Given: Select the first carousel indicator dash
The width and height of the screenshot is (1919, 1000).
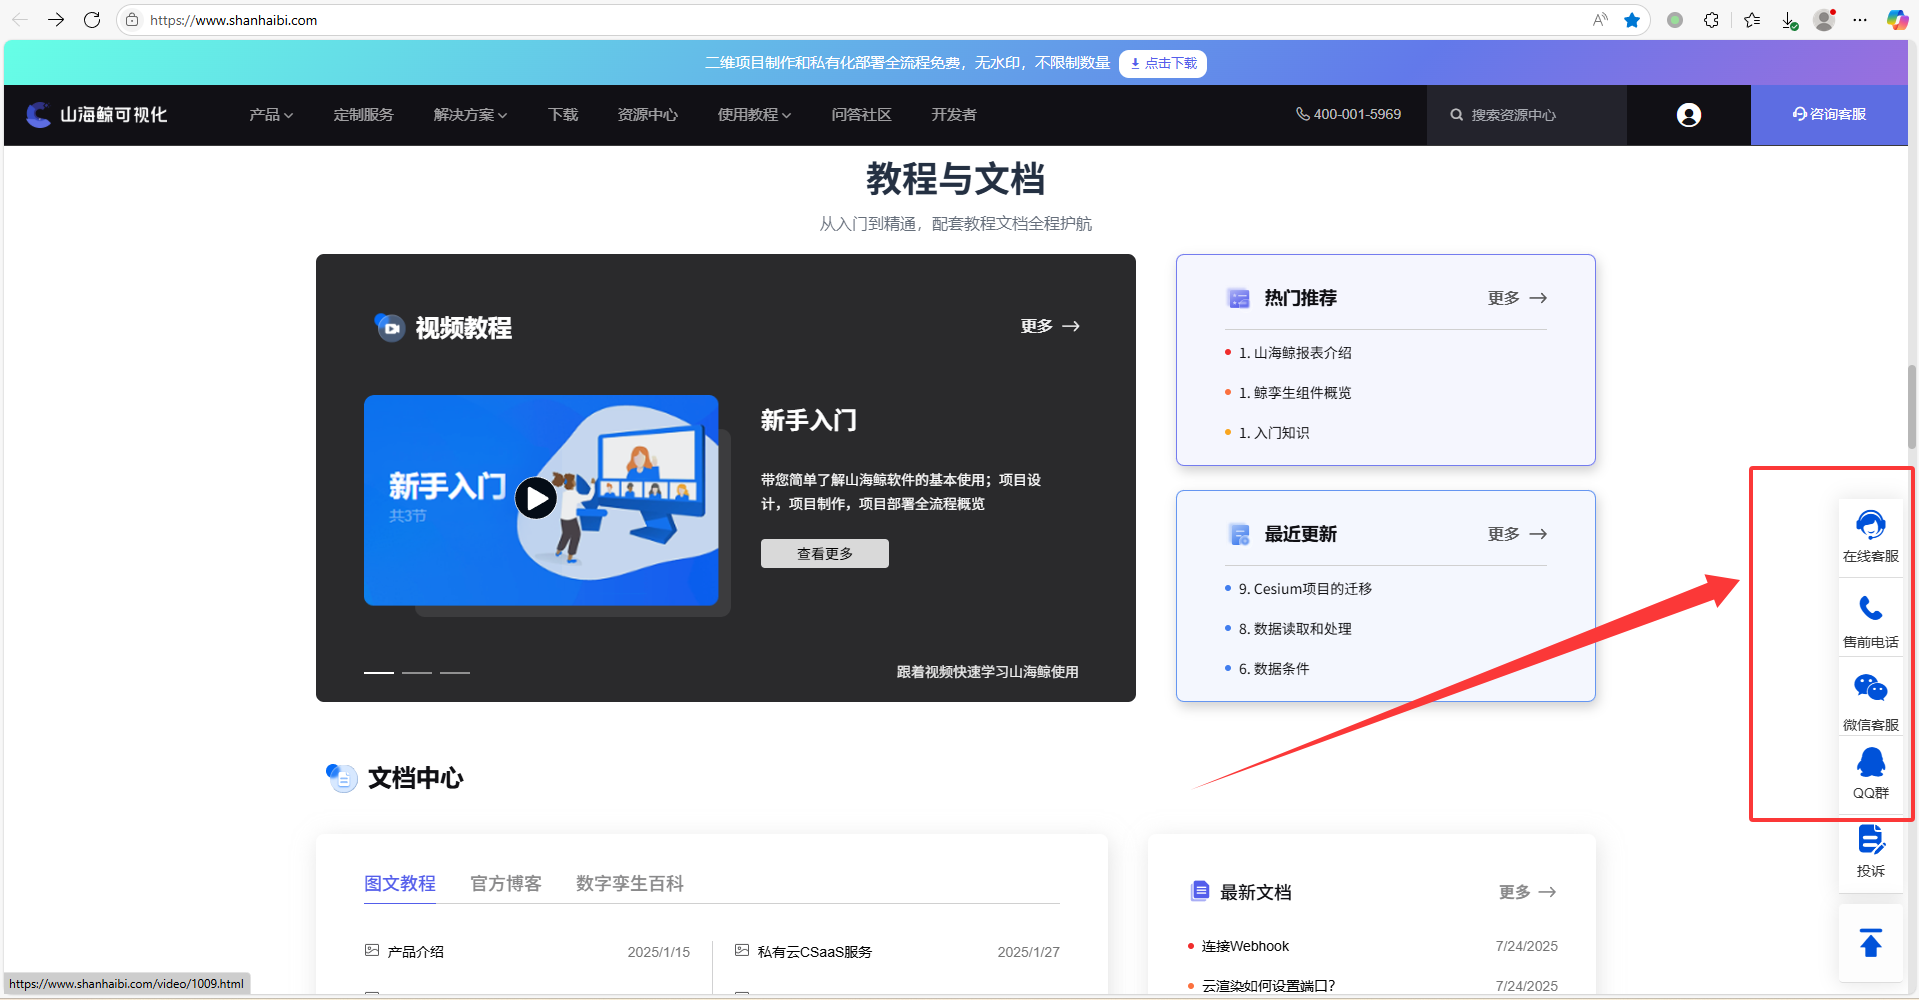Looking at the screenshot, I should 379,673.
